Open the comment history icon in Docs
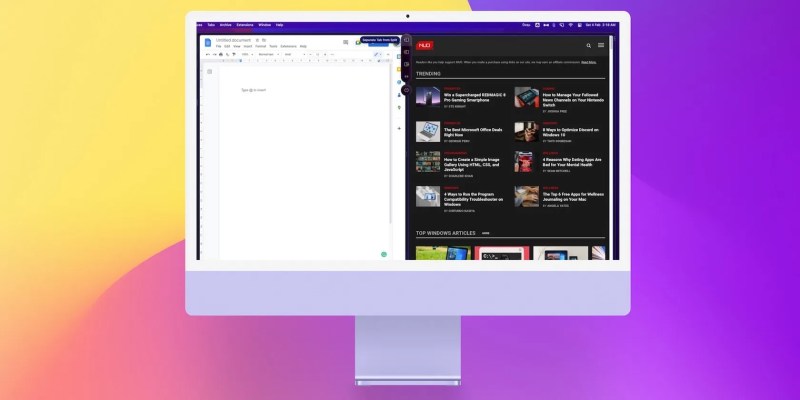 pos(345,42)
